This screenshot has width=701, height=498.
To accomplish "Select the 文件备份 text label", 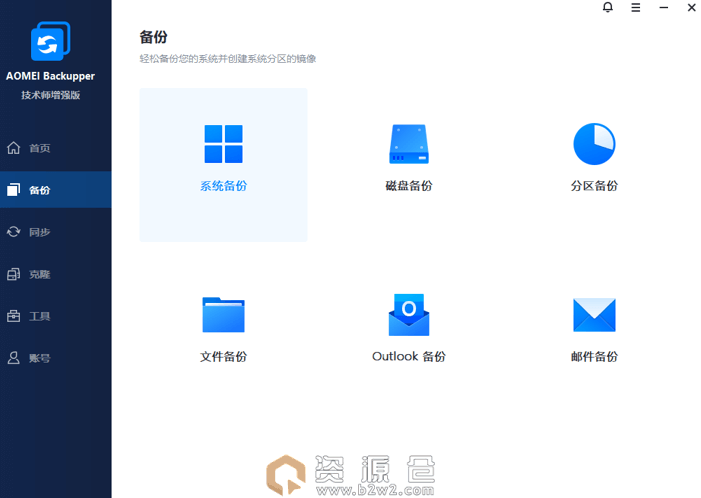I will tap(223, 357).
